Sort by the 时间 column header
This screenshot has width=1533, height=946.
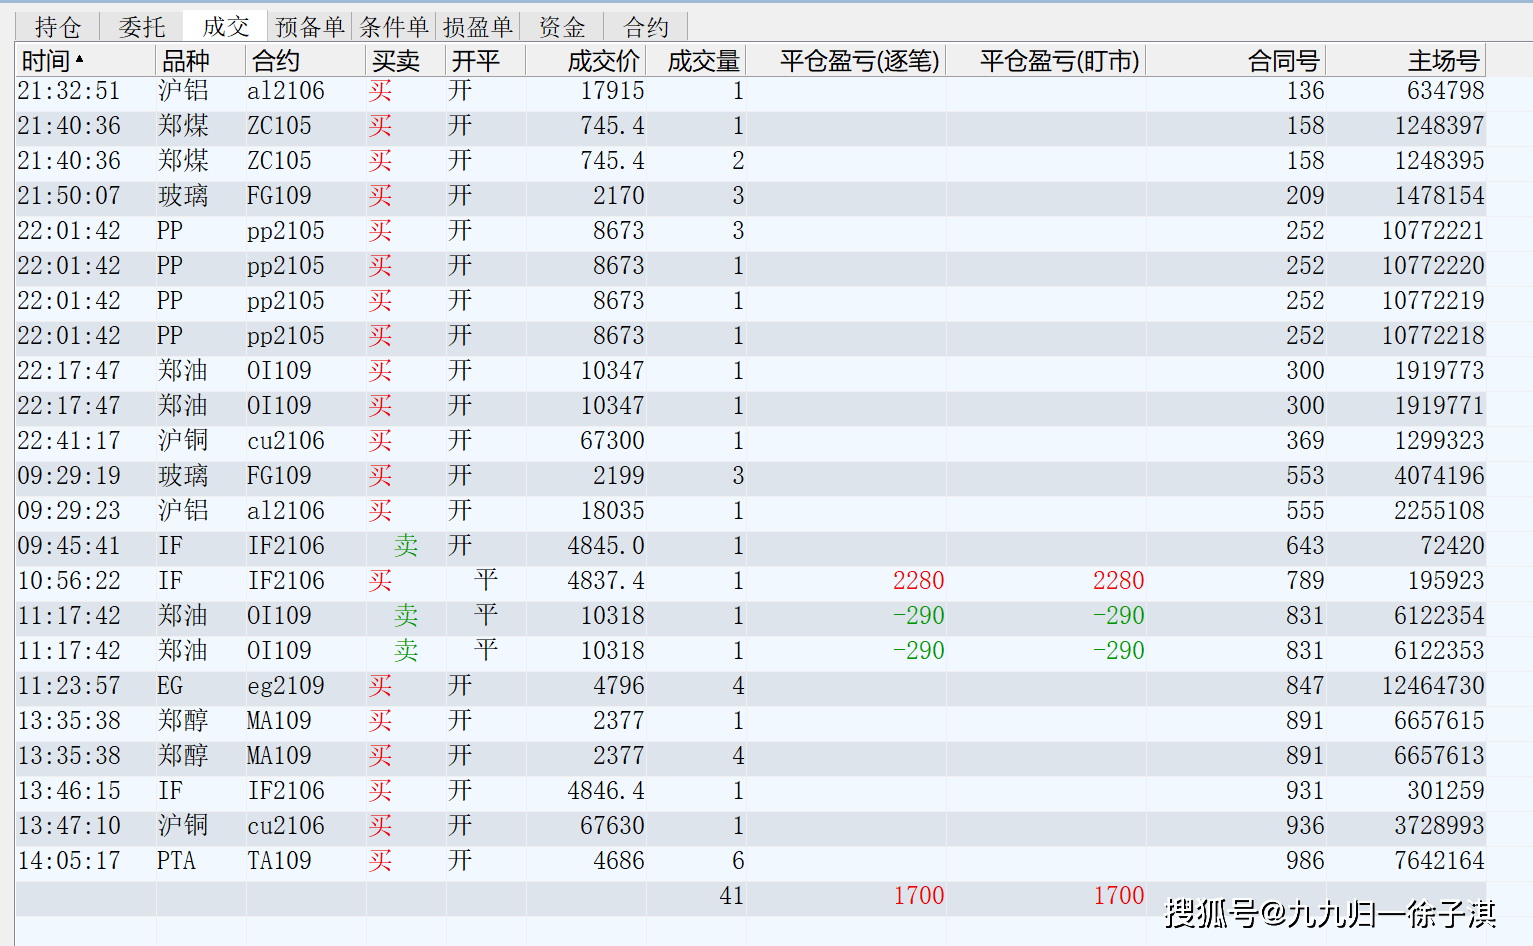tap(86, 61)
